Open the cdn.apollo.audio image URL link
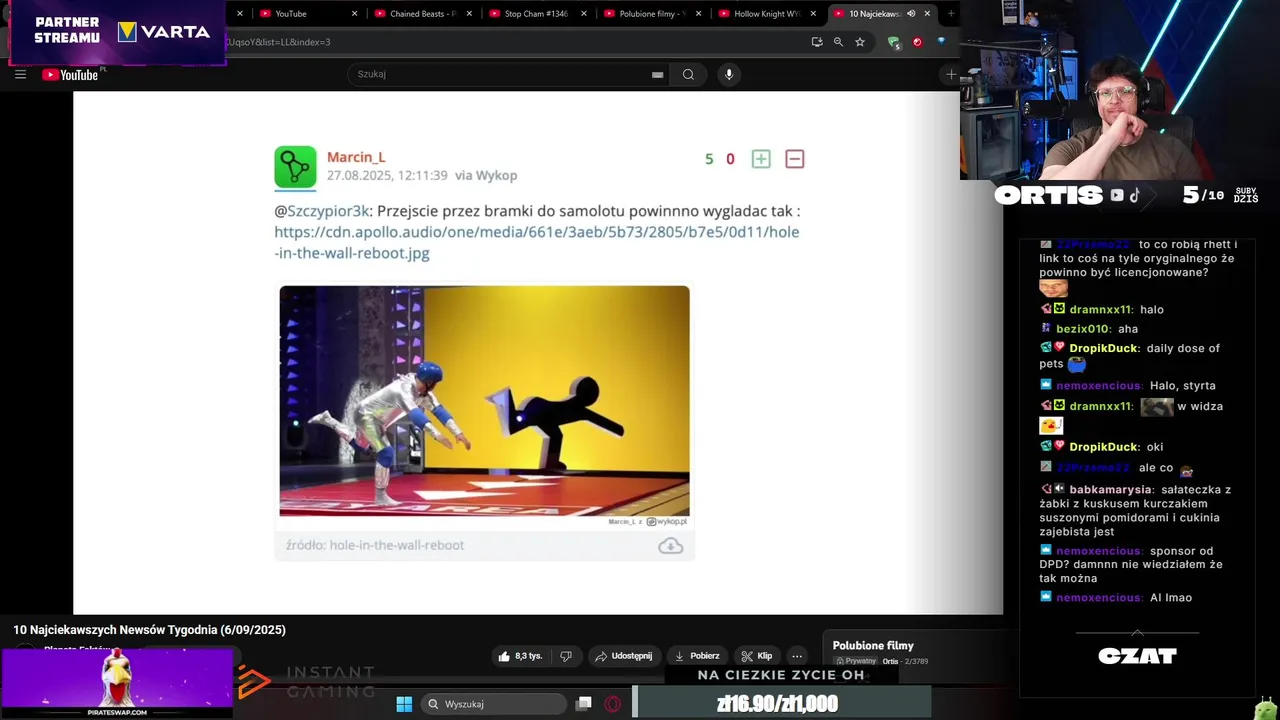 (x=537, y=242)
